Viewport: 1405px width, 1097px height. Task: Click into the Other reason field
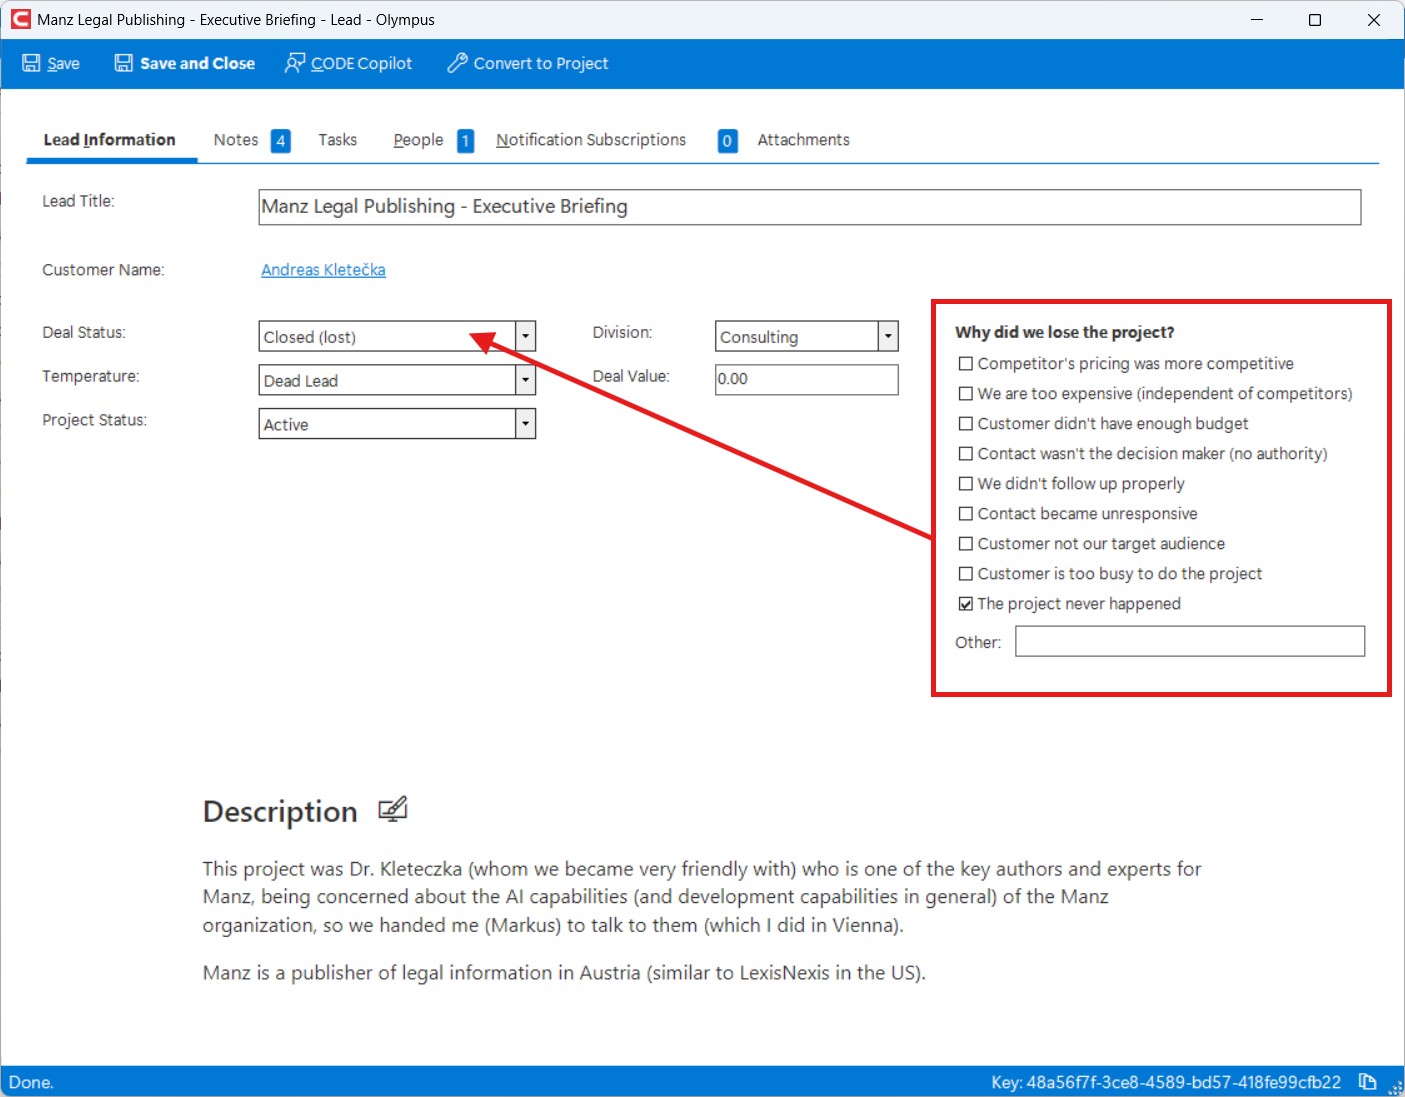[x=1190, y=642]
